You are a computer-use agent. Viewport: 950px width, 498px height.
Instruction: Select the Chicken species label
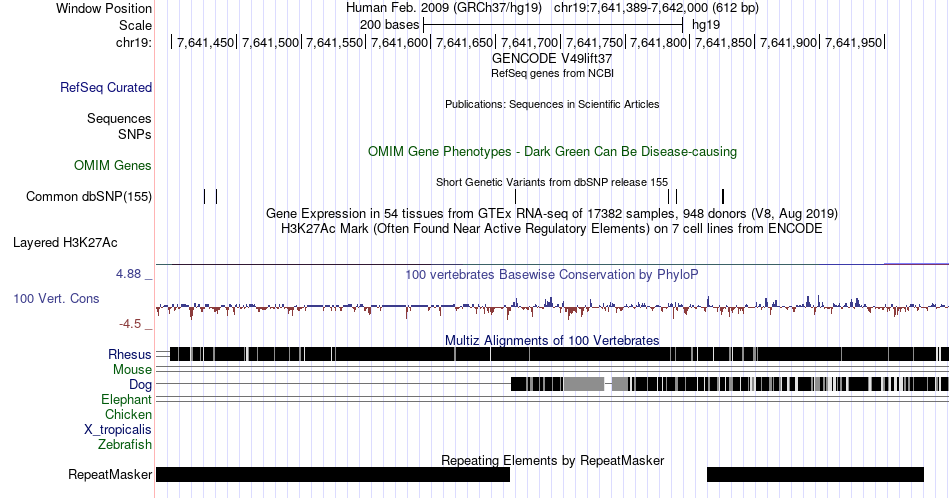coord(128,414)
